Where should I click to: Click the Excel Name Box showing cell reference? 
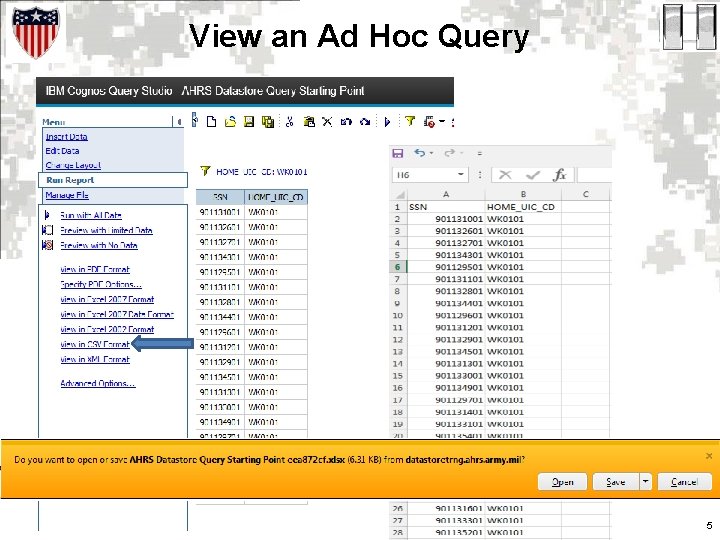click(x=424, y=175)
